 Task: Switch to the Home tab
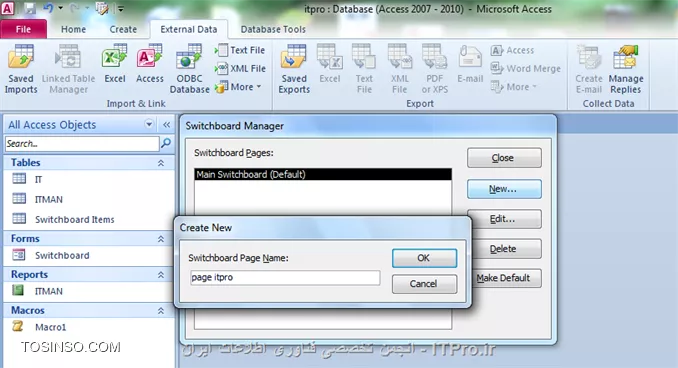pos(73,29)
